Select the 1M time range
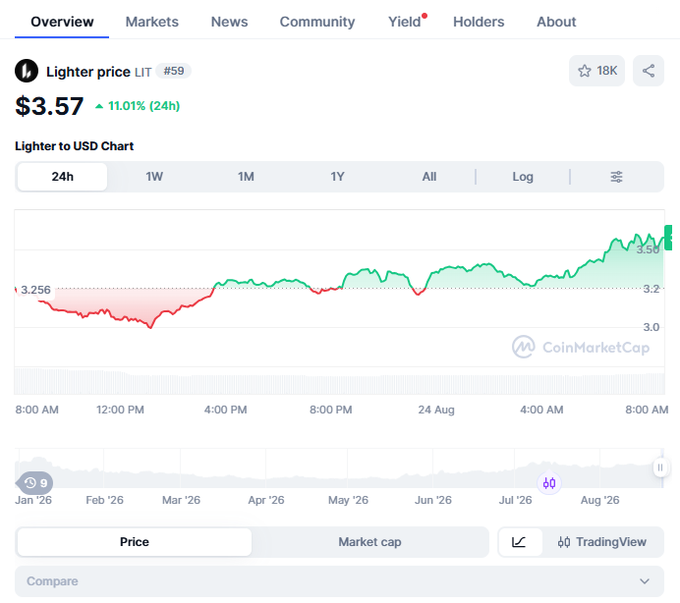The width and height of the screenshot is (680, 603). 246,177
